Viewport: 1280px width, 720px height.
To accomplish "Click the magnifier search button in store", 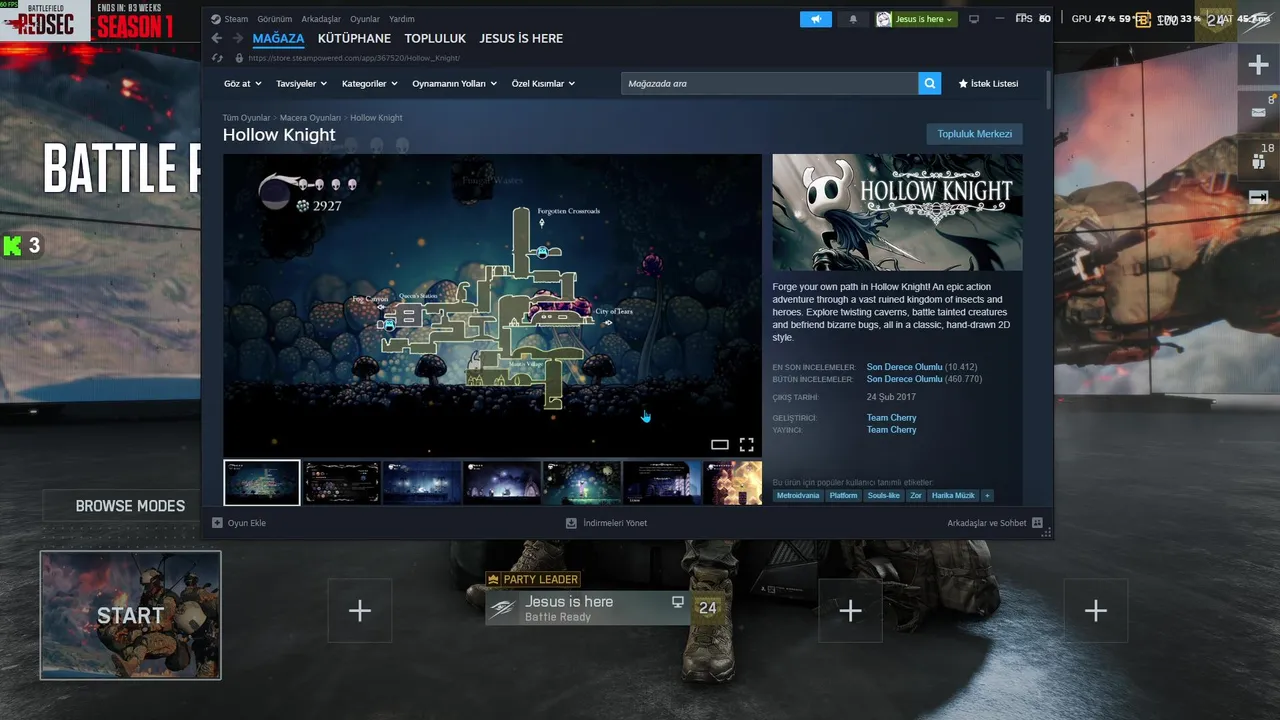I will [930, 83].
